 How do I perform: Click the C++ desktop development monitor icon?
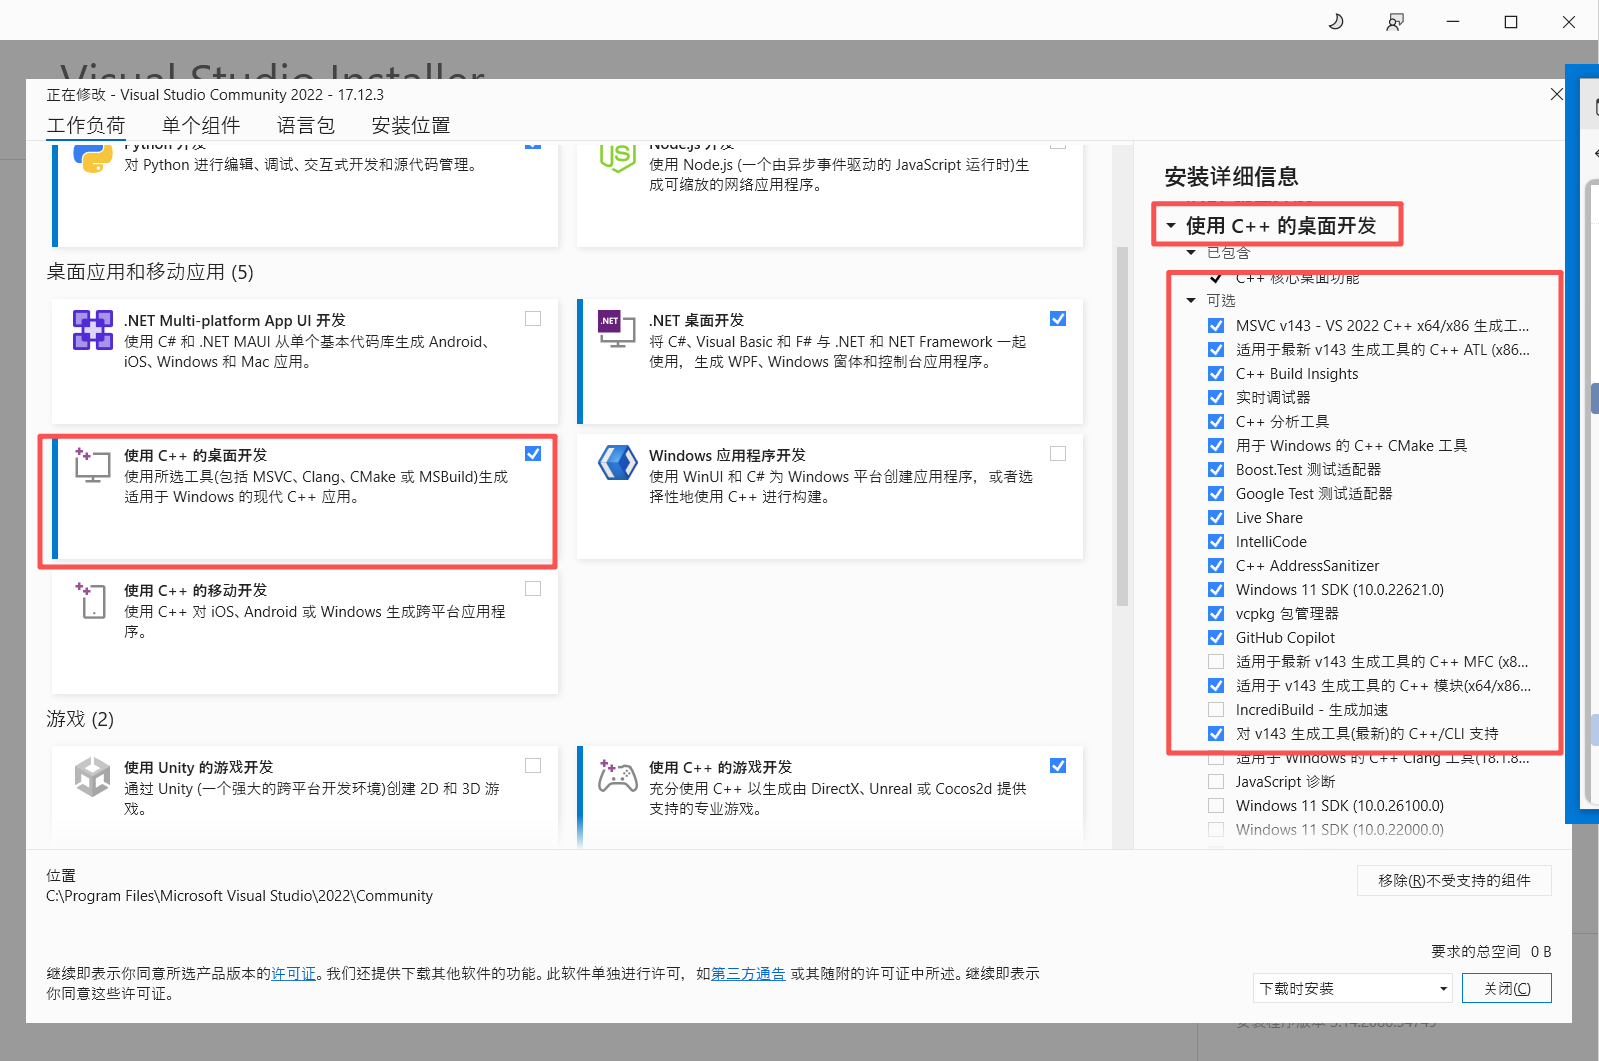click(x=93, y=465)
